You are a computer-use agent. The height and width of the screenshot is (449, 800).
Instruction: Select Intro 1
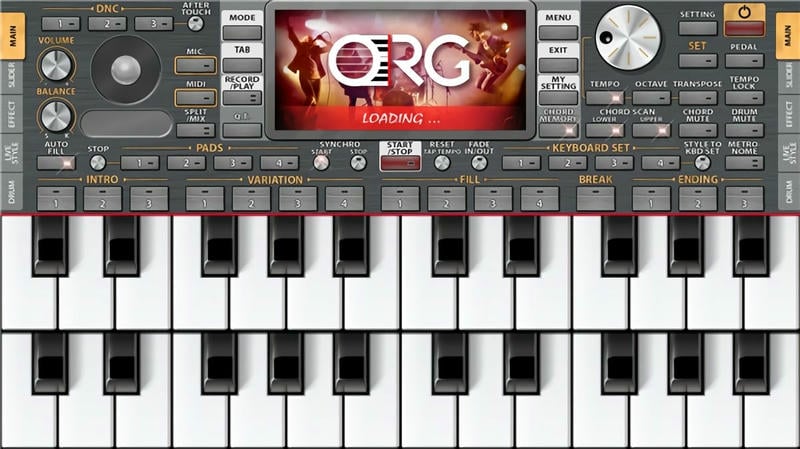click(56, 198)
